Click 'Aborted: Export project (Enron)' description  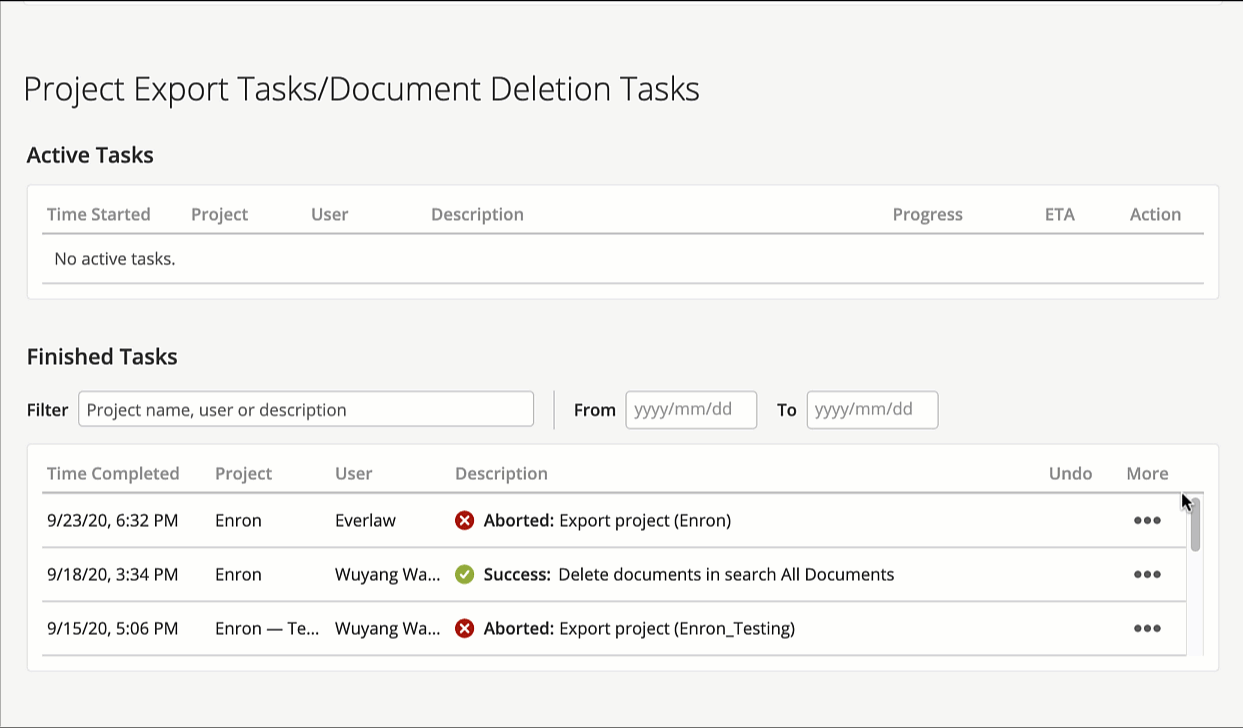[607, 520]
